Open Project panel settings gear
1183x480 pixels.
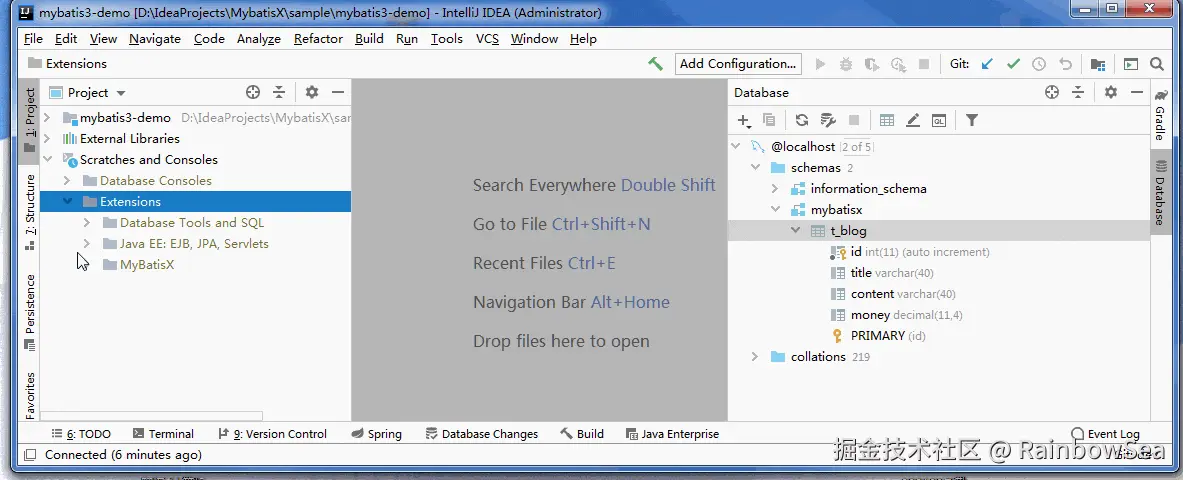312,92
